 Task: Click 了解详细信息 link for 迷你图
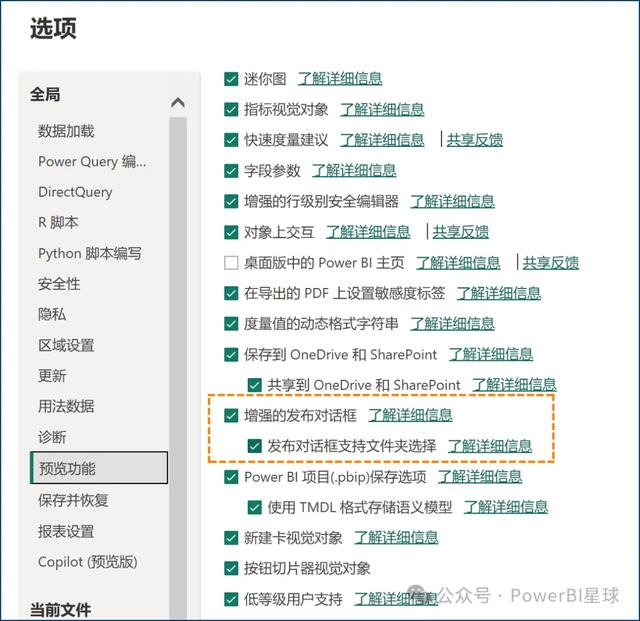(x=340, y=78)
